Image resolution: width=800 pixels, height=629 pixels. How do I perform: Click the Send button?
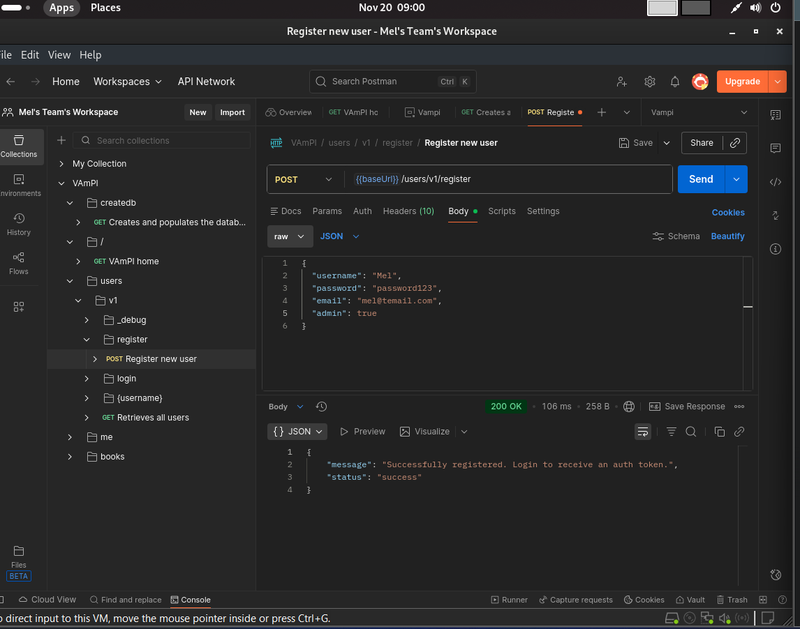click(701, 179)
